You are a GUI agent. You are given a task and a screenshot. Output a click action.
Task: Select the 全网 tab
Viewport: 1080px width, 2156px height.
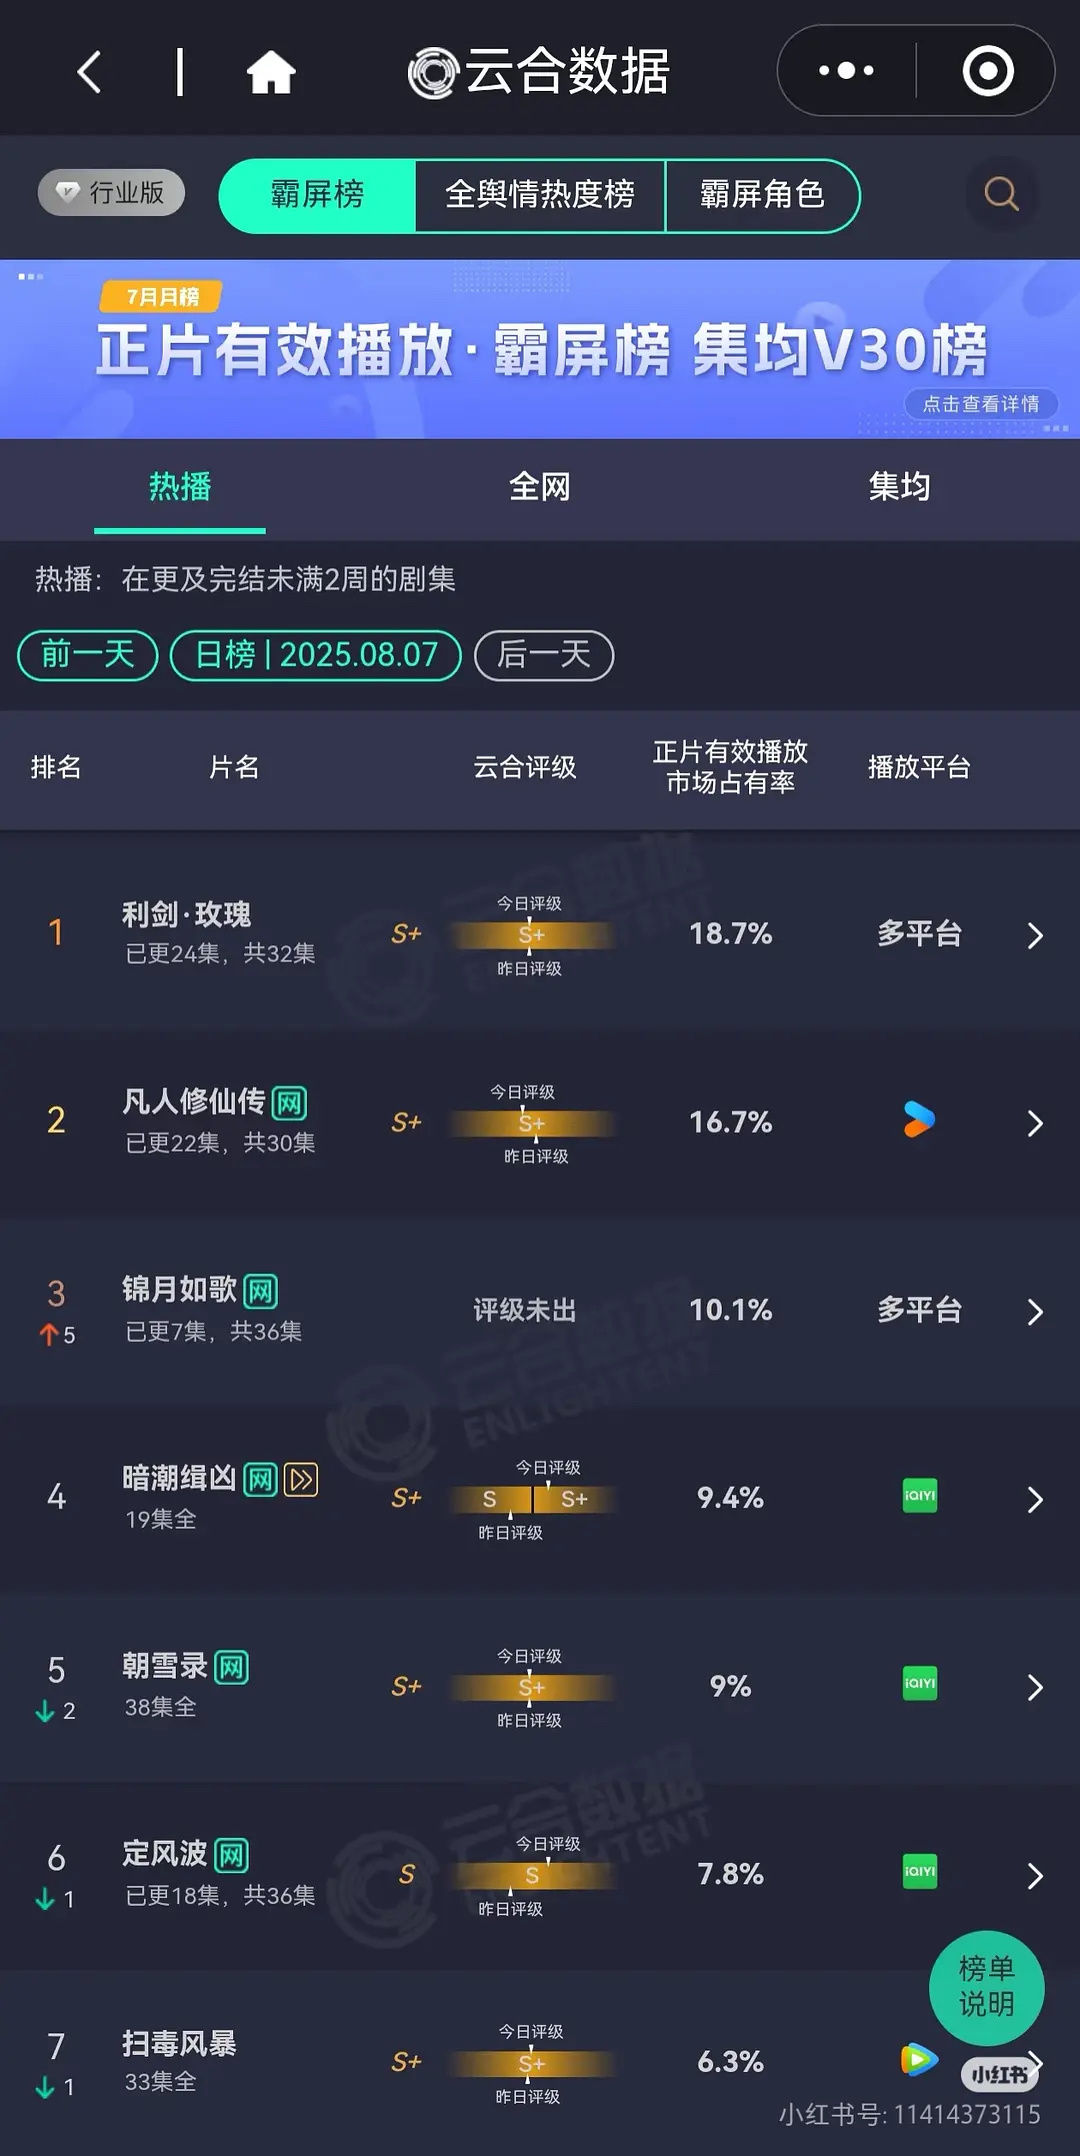(540, 487)
